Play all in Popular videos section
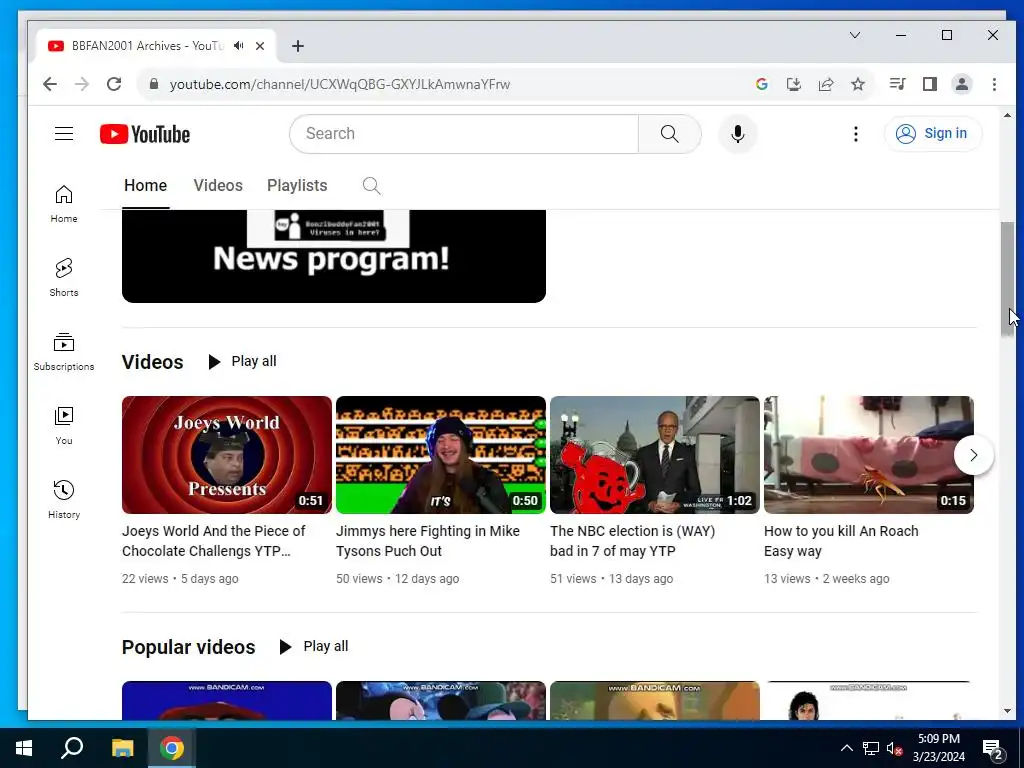The image size is (1024, 768). 314,647
